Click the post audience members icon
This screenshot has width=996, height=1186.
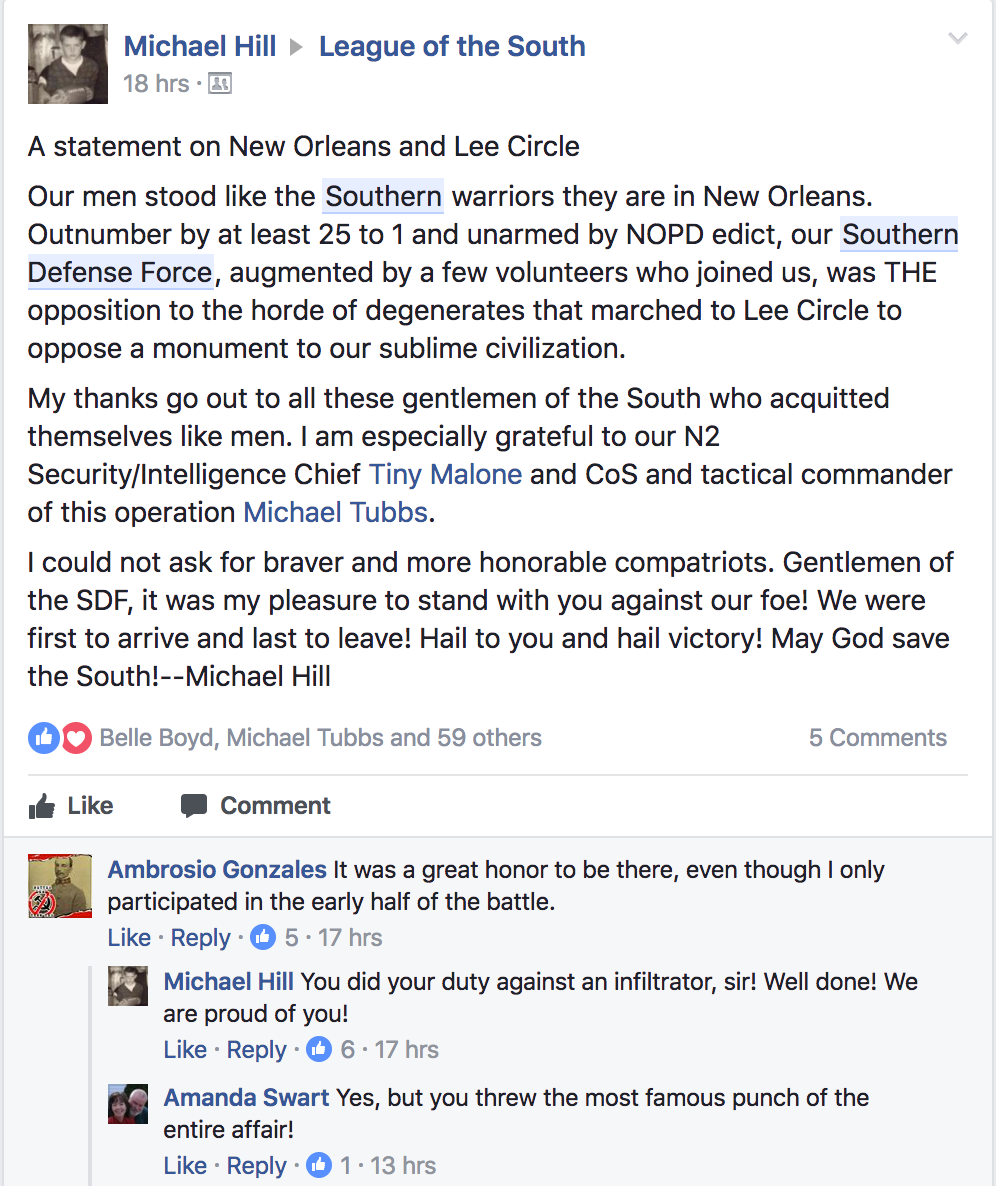point(220,83)
